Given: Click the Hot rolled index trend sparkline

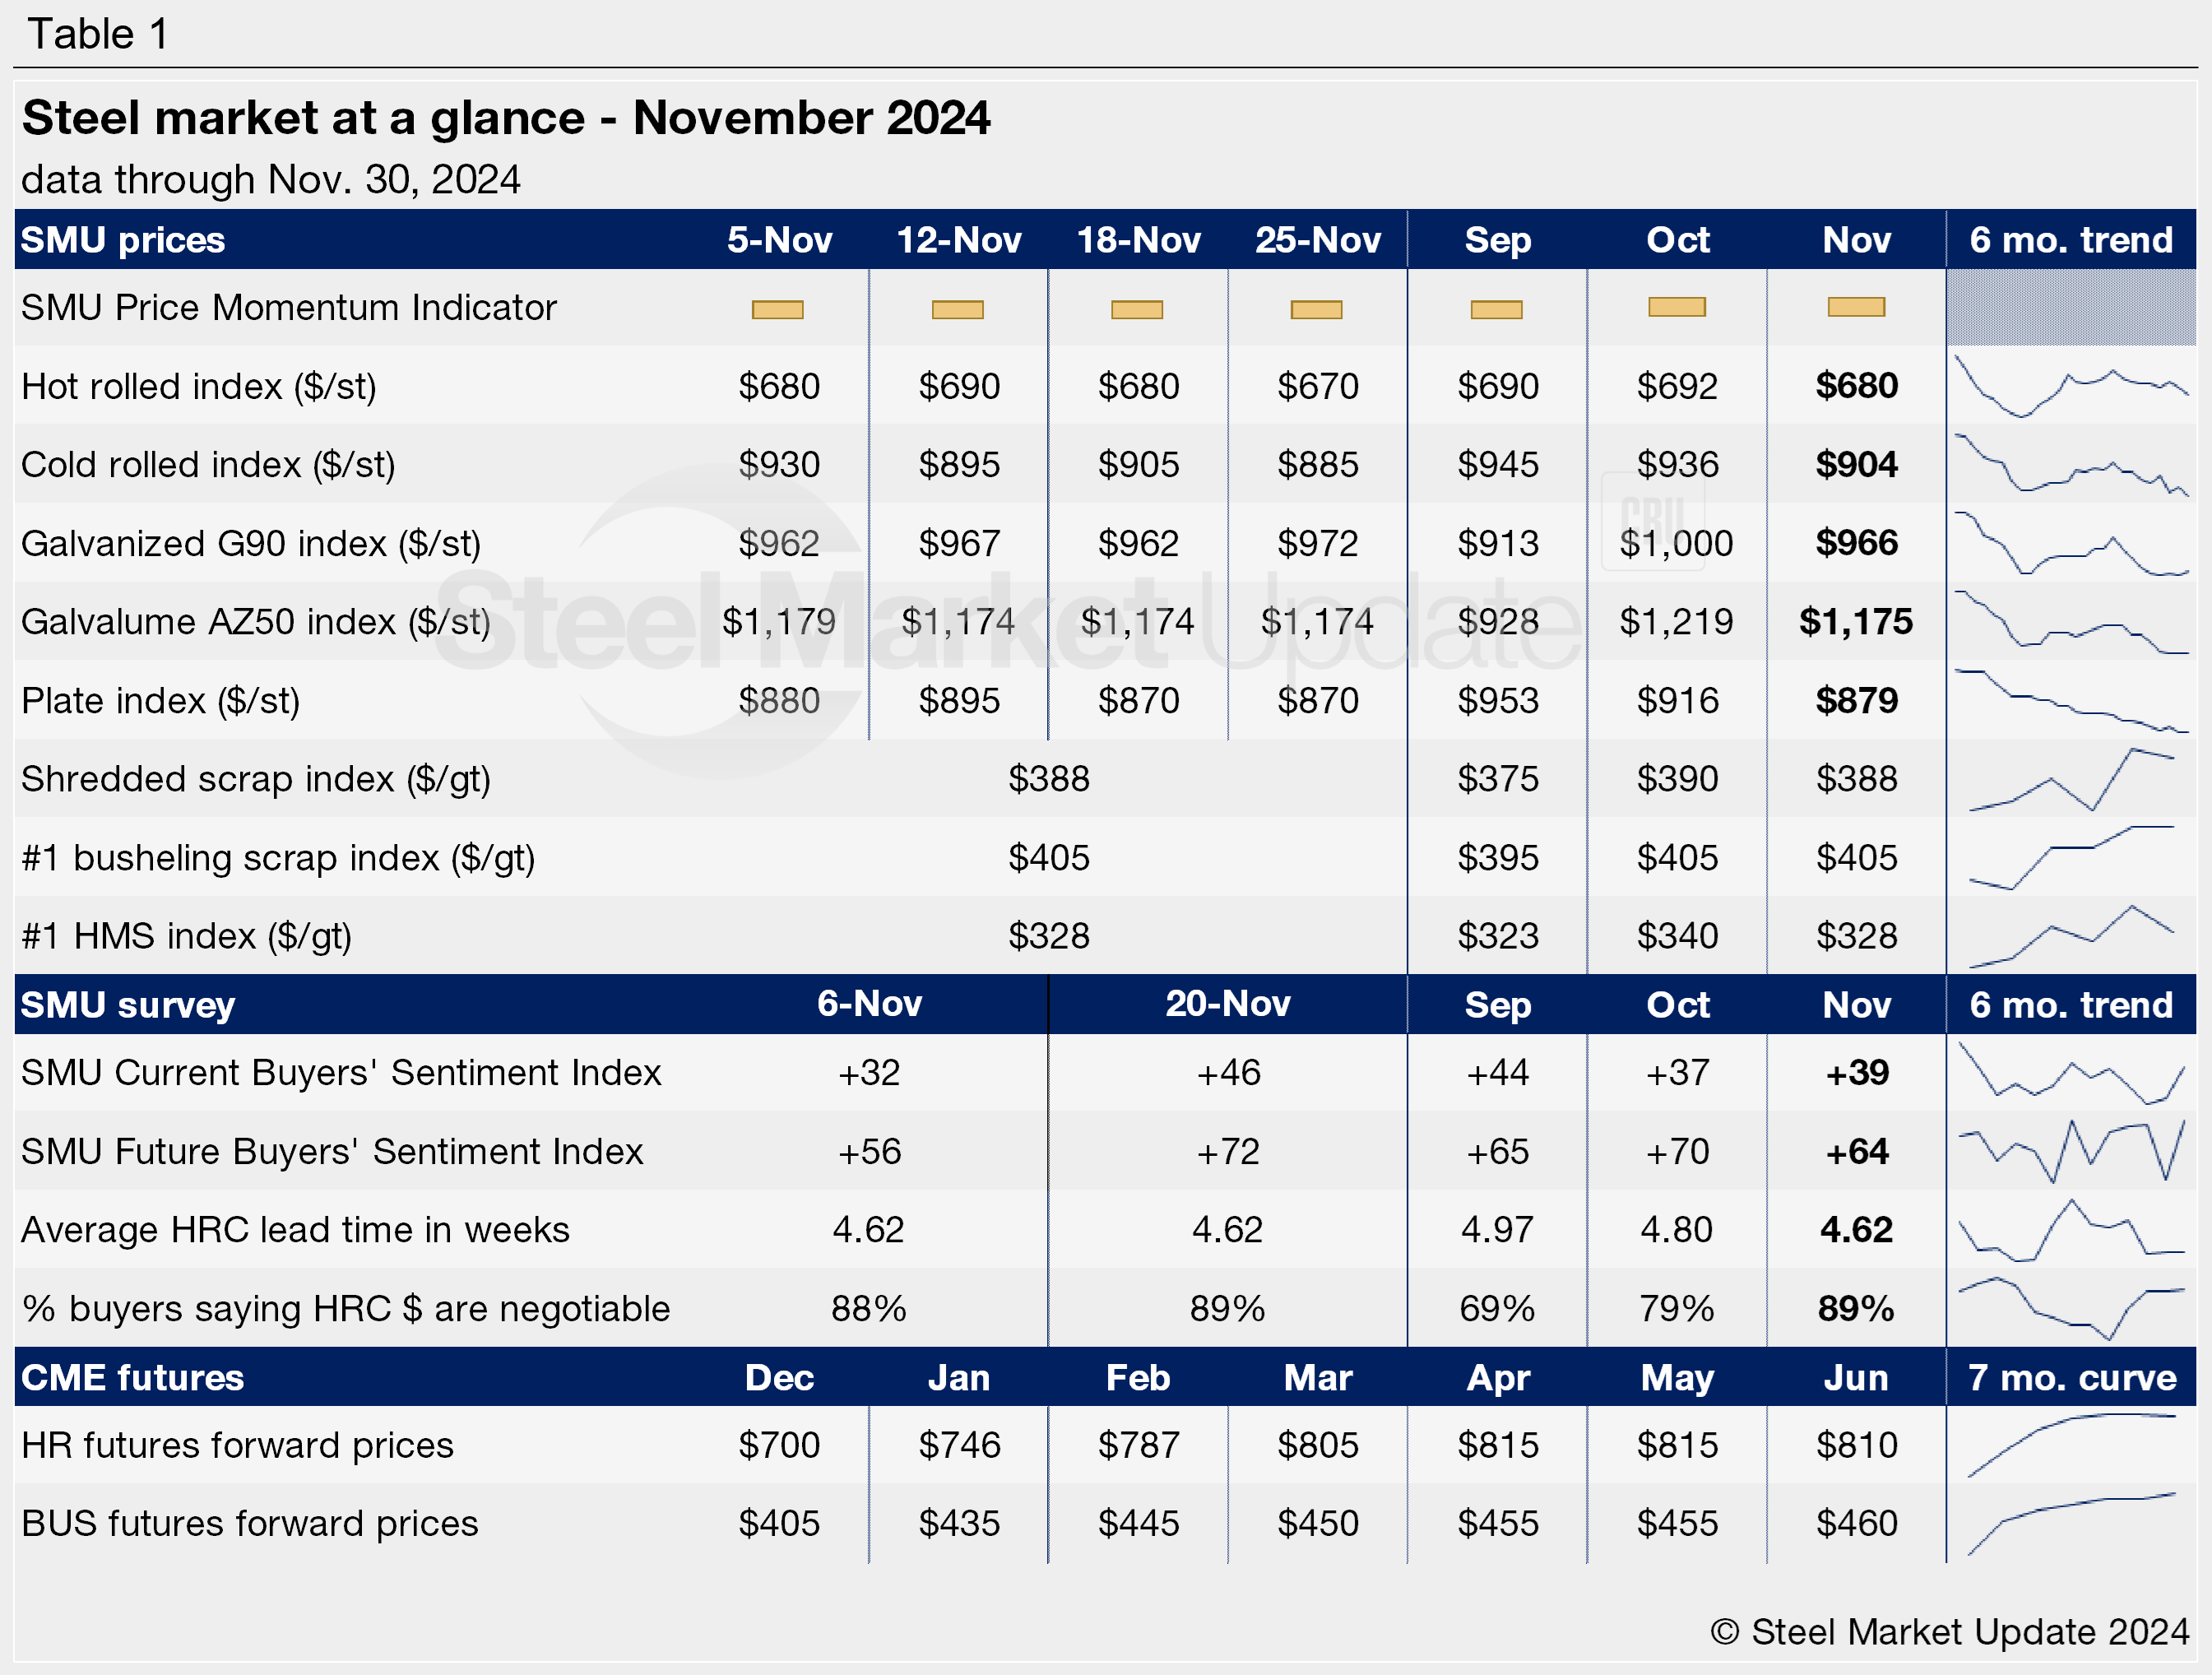Looking at the screenshot, I should [x=2070, y=386].
